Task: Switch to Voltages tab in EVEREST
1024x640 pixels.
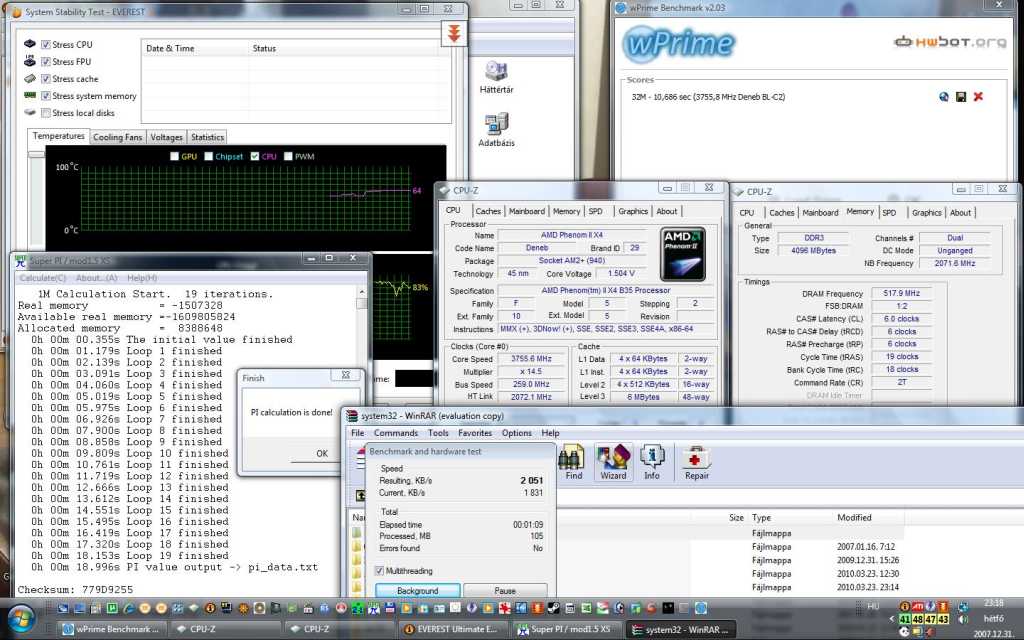Action: (167, 137)
